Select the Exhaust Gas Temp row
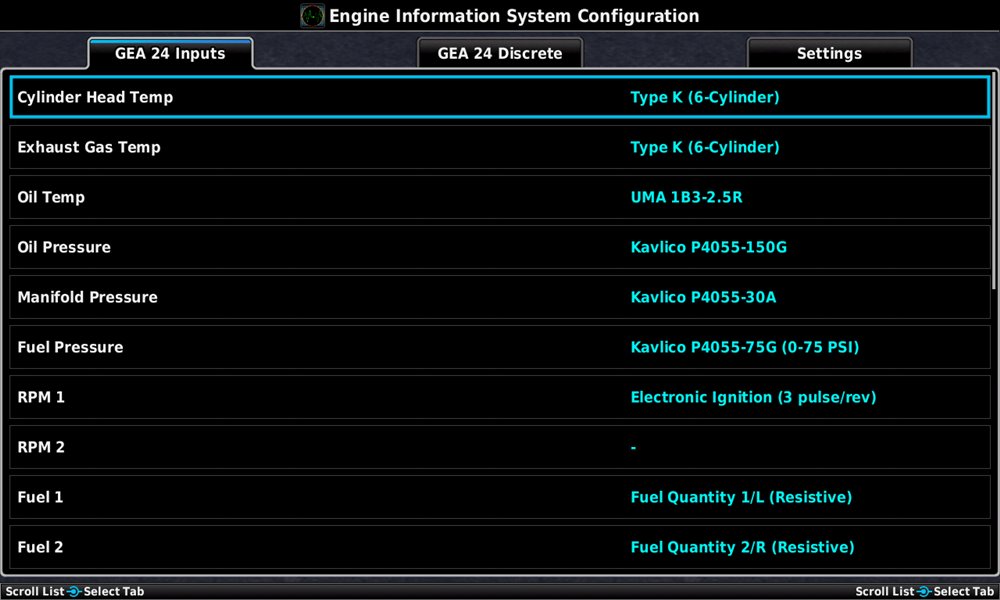 pos(500,147)
